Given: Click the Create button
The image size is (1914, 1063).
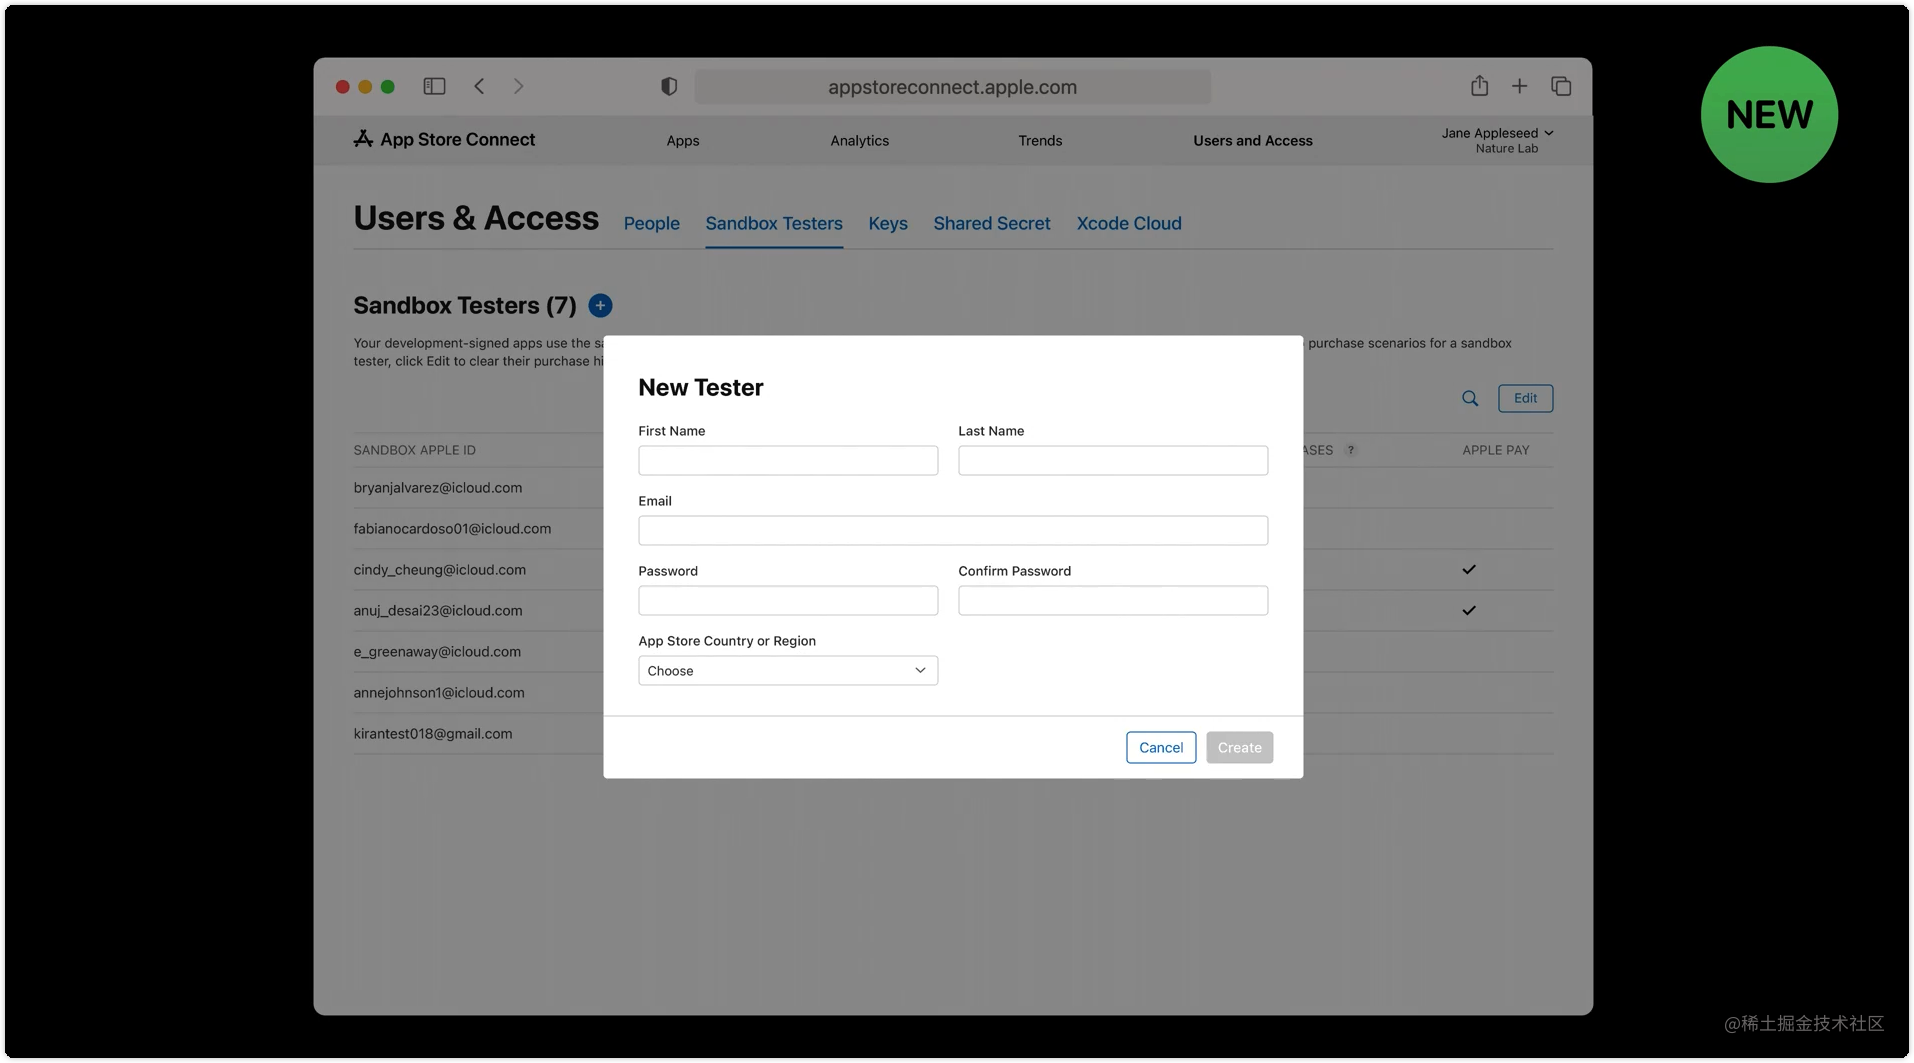Looking at the screenshot, I should click(x=1239, y=747).
